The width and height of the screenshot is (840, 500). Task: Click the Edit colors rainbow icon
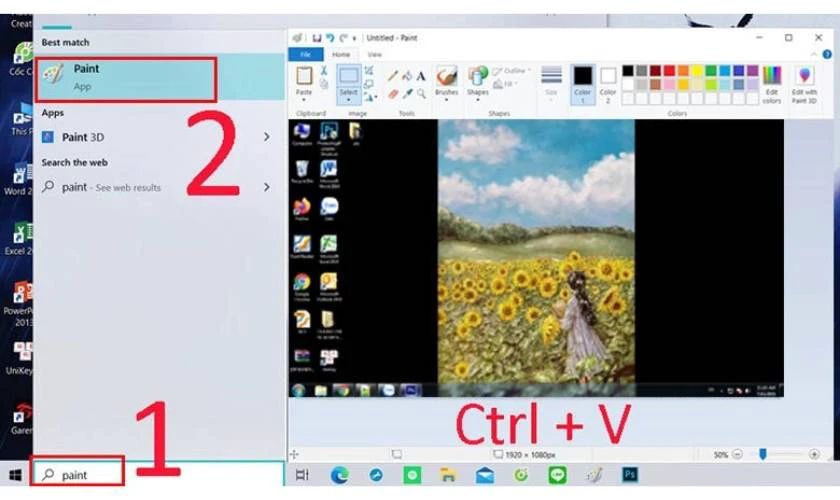click(x=771, y=76)
